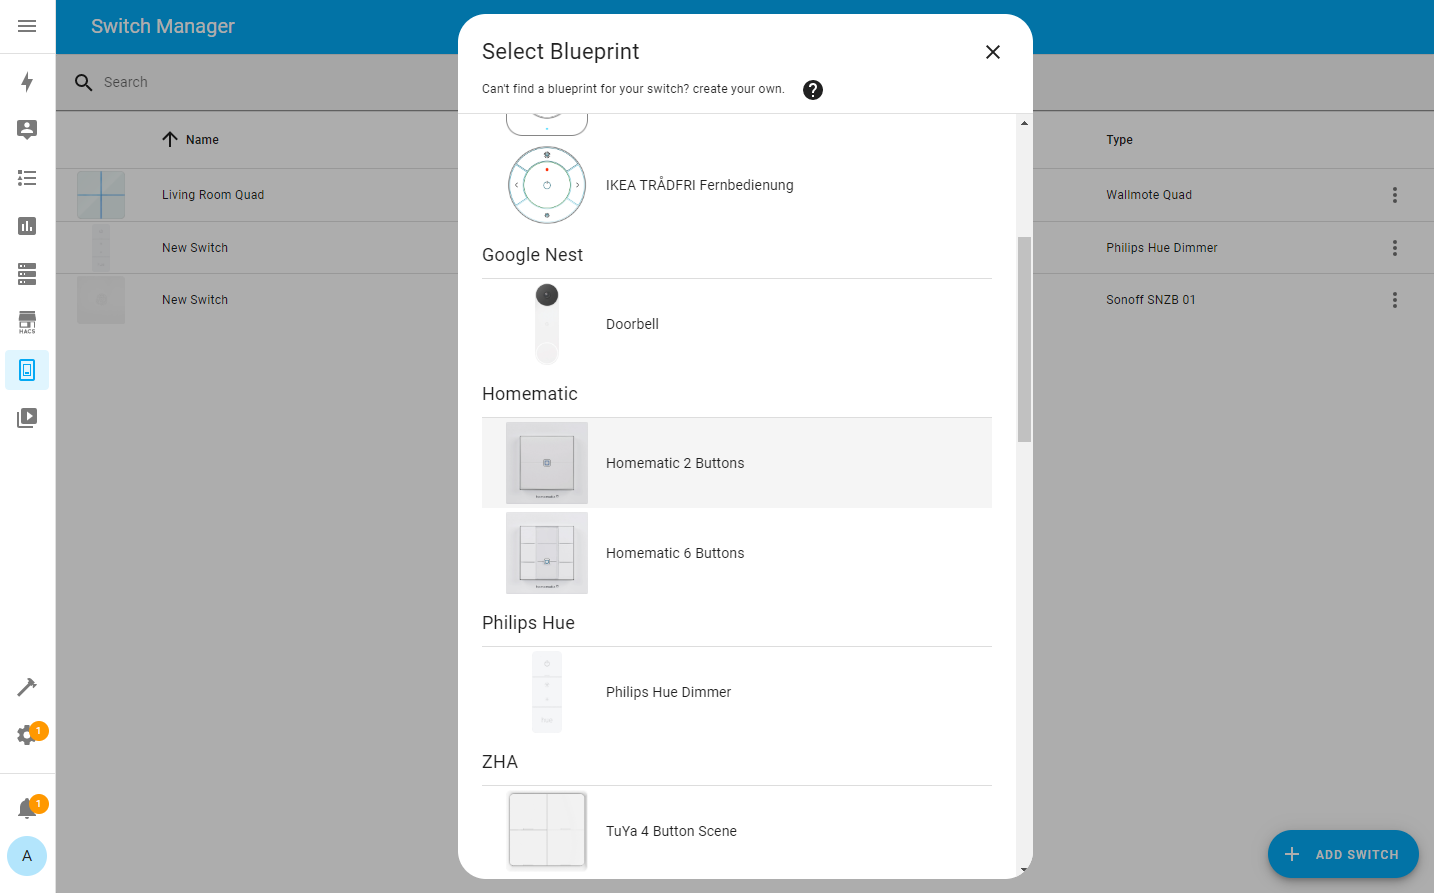Select IKEA TRÅDFRI Fernbedienung blueprint
The image size is (1434, 893).
[x=737, y=185]
